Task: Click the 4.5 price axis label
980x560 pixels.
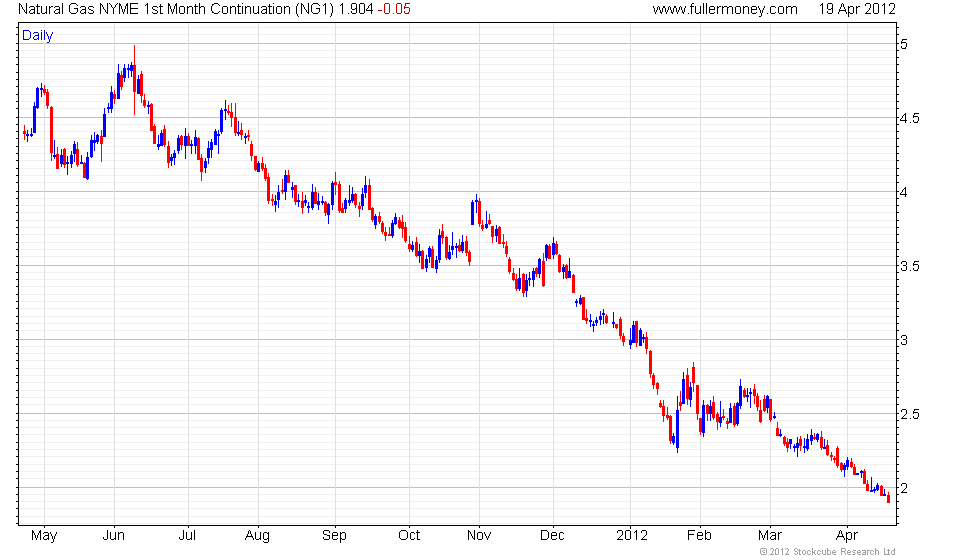Action: tap(909, 118)
